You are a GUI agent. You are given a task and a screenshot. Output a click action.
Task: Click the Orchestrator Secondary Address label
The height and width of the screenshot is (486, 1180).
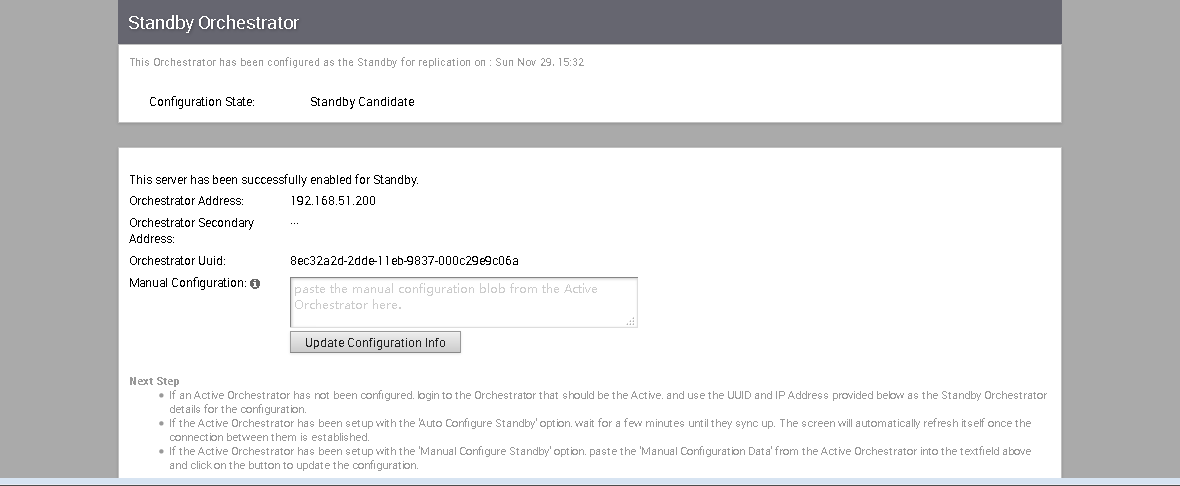(191, 231)
